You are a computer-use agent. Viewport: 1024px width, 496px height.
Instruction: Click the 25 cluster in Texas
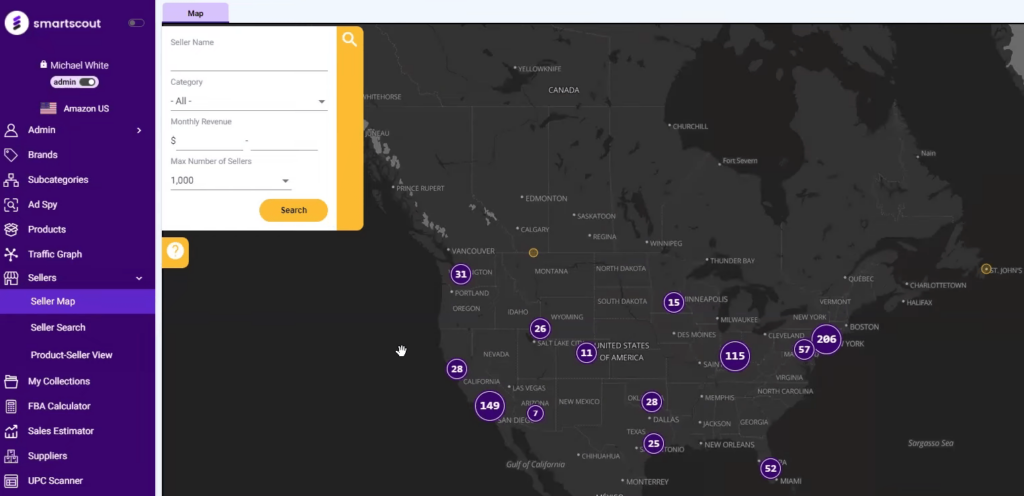[654, 444]
